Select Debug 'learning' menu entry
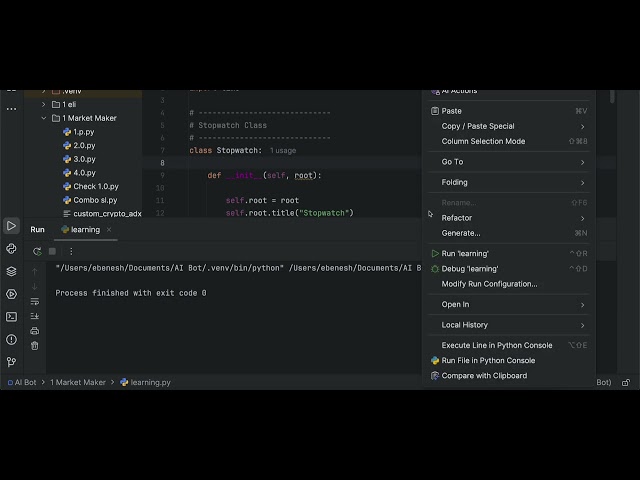Viewport: 640px width, 480px height. [x=509, y=269]
